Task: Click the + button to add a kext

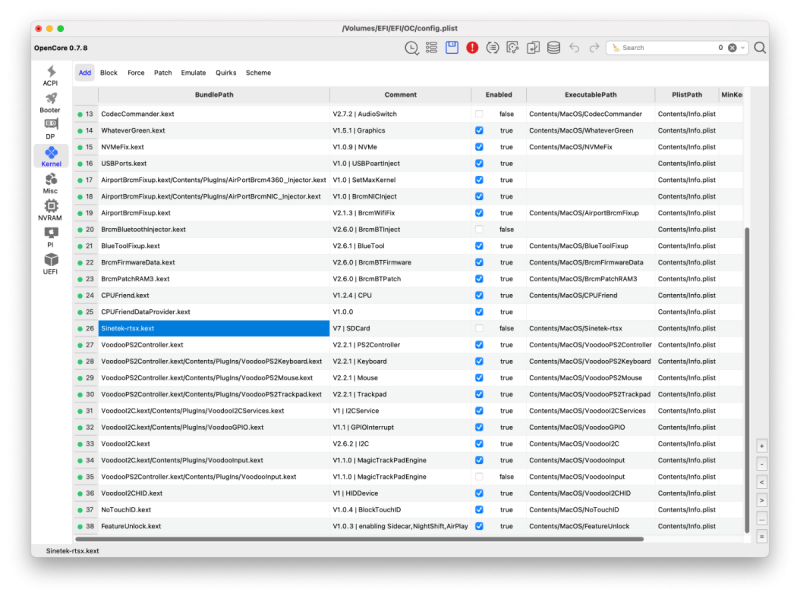Action: [762, 446]
